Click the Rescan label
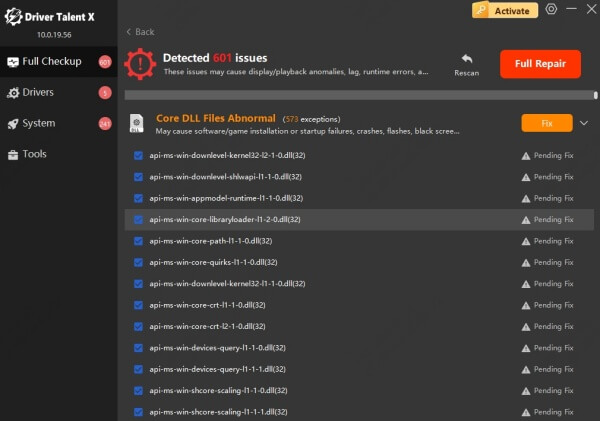The width and height of the screenshot is (600, 421). point(466,73)
